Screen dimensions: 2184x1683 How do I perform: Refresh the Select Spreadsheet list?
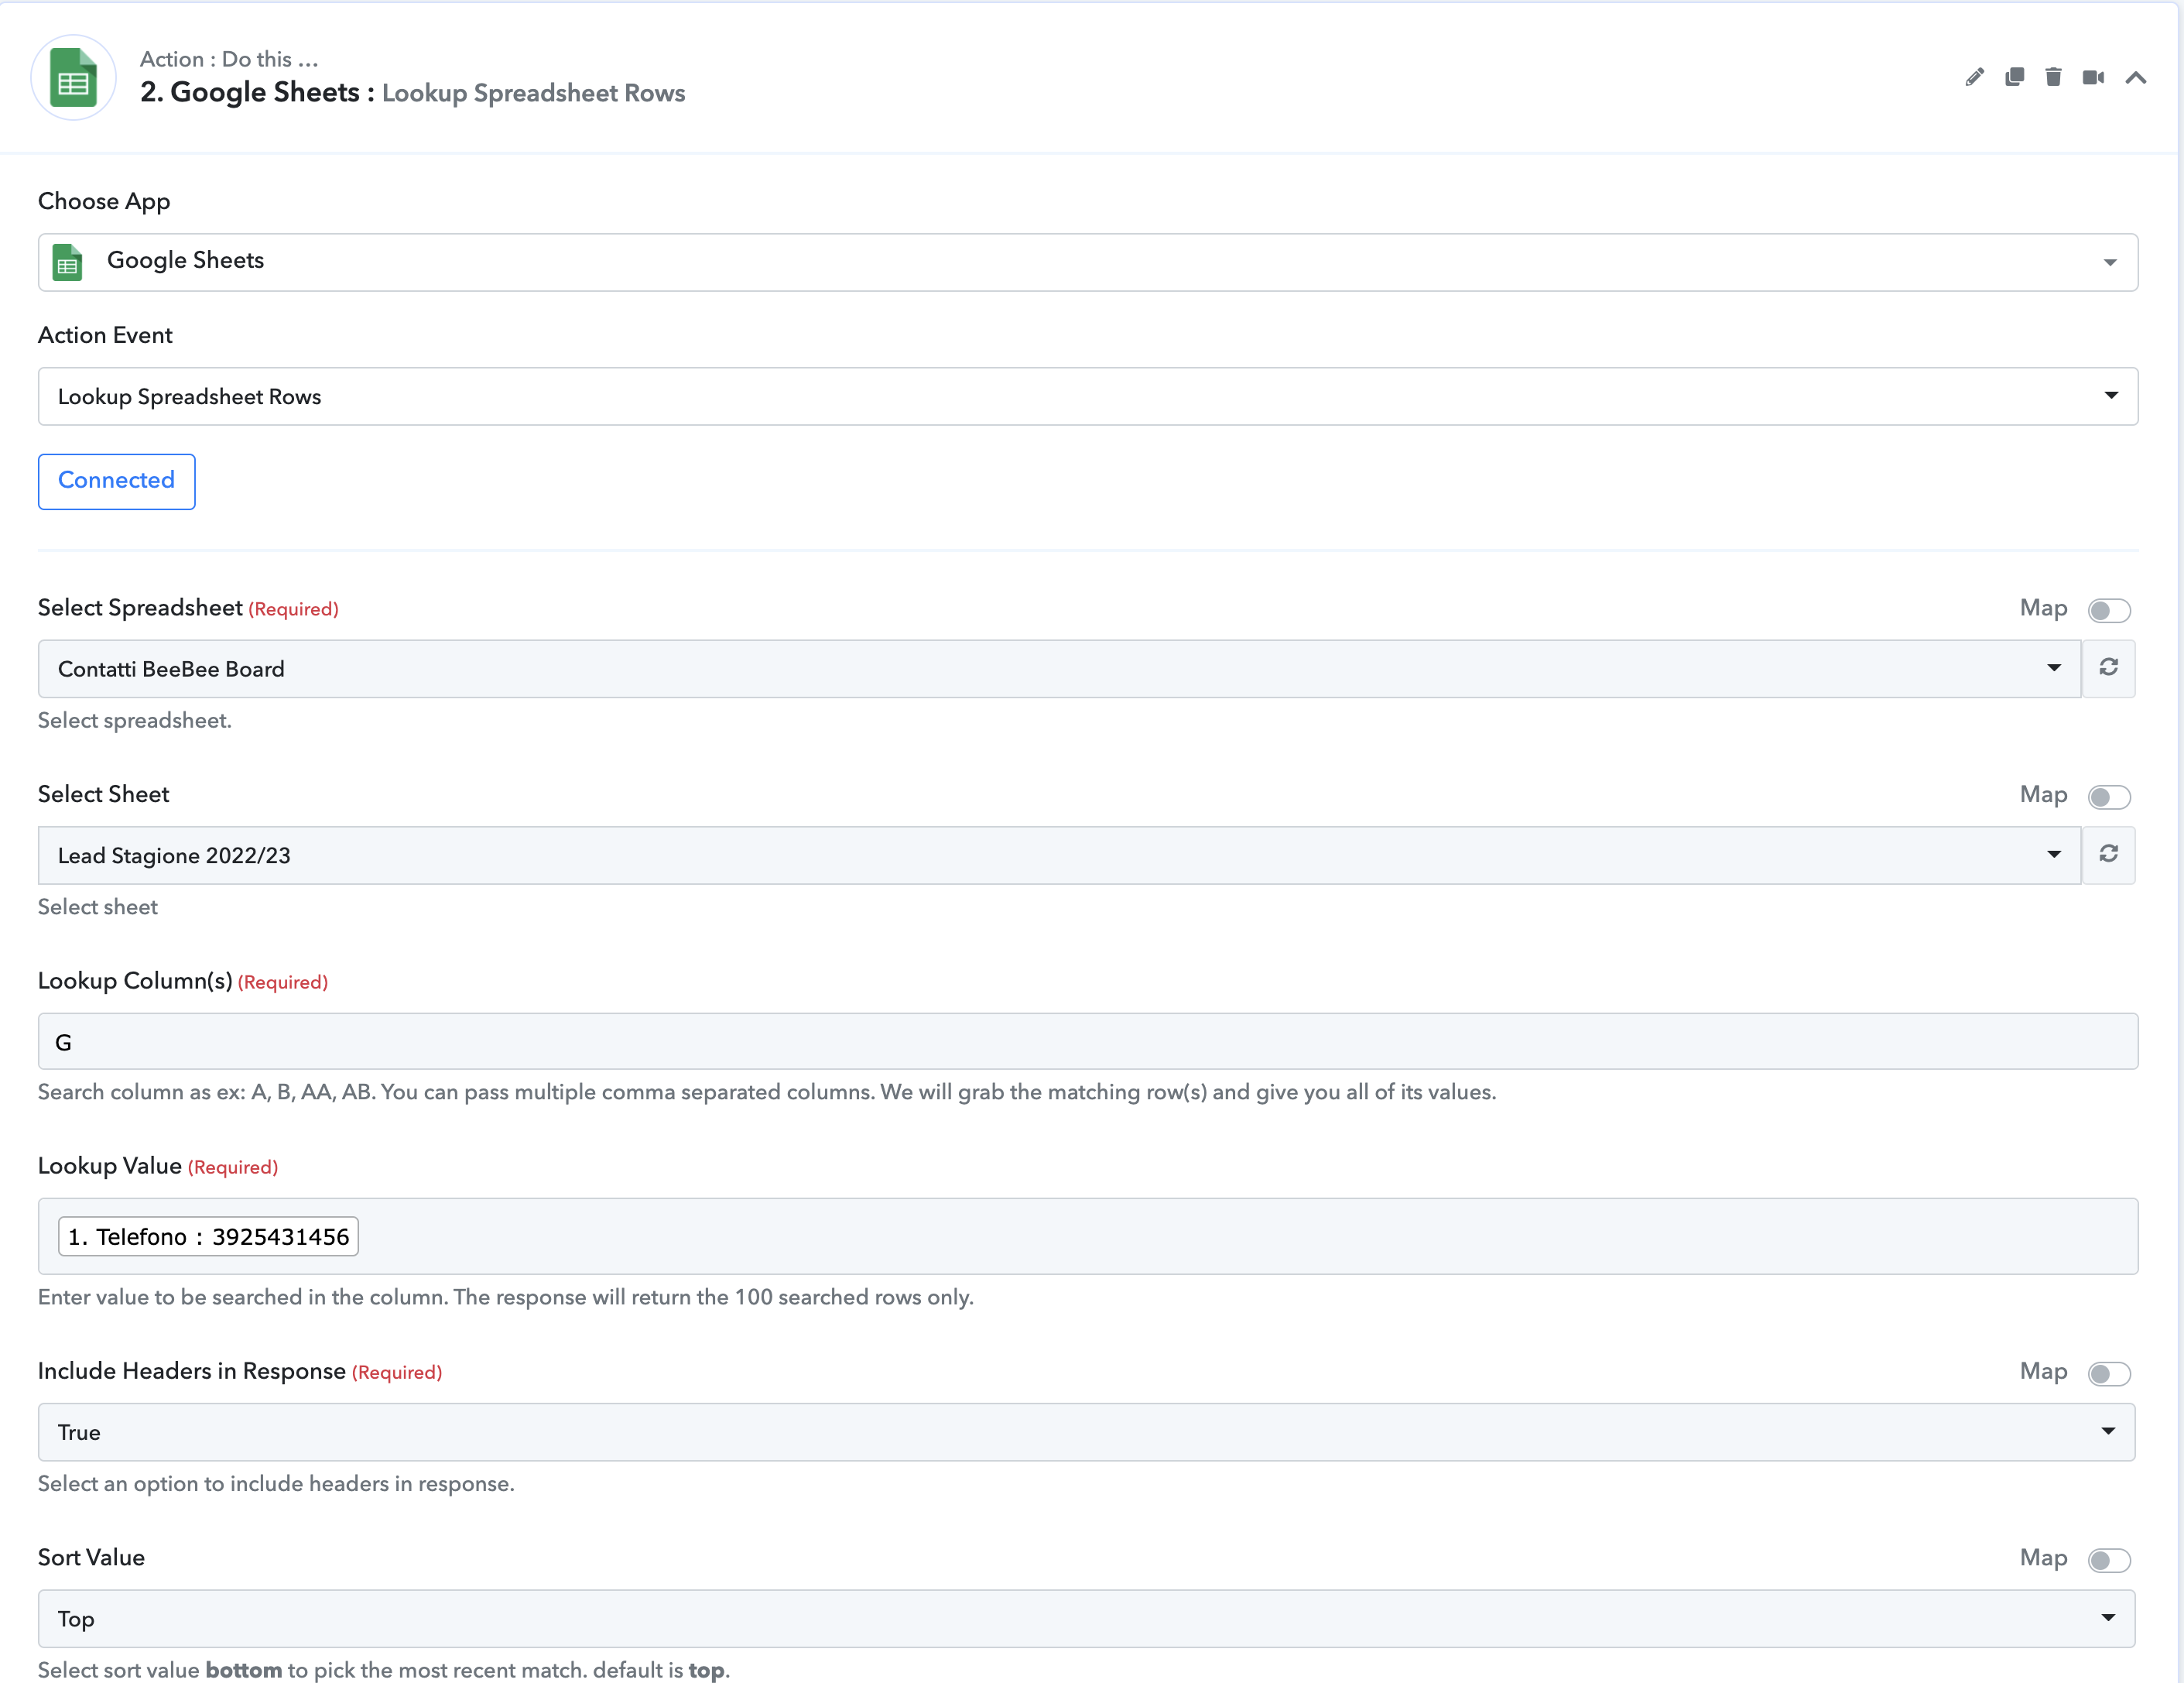2108,668
